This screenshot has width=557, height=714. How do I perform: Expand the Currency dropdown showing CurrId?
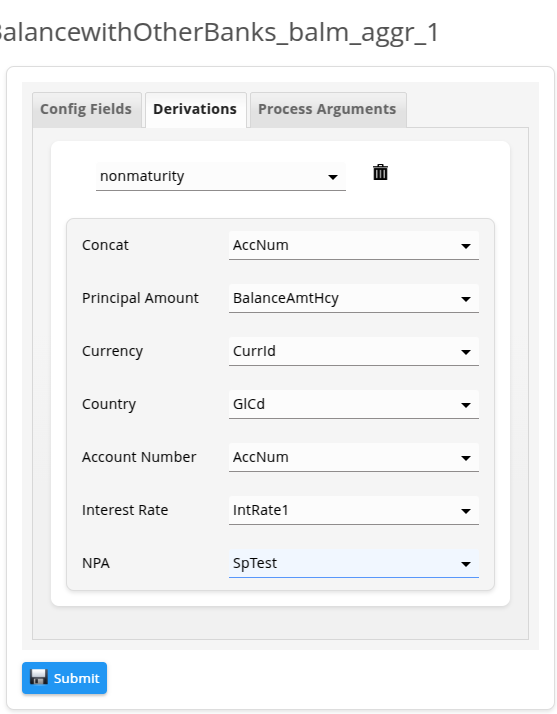[x=354, y=351]
